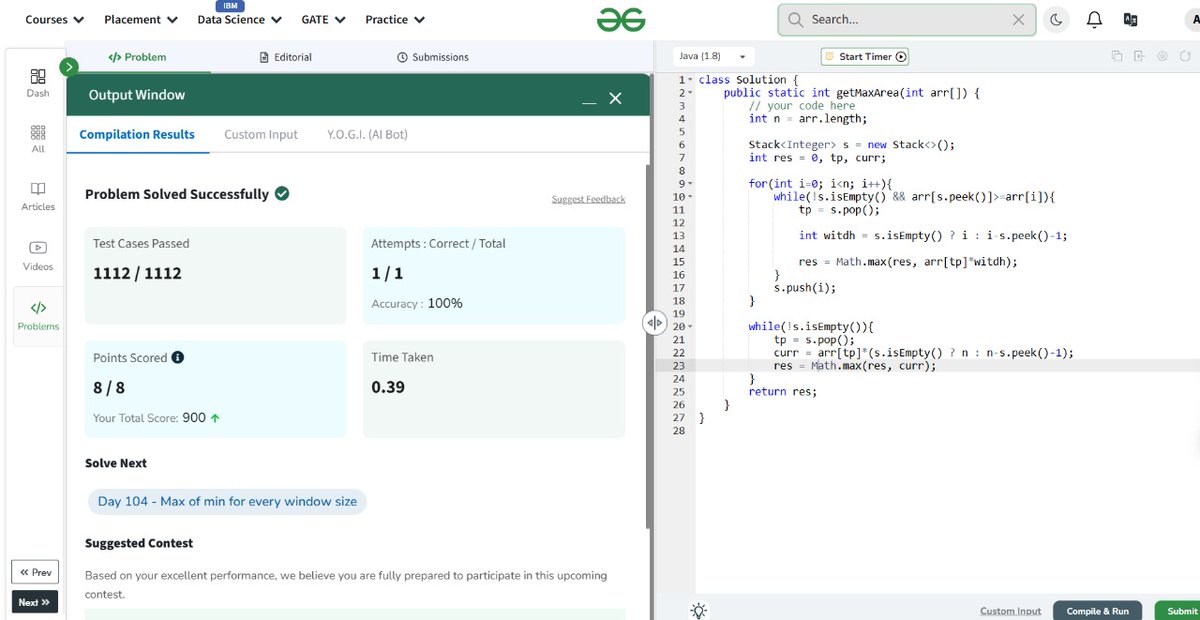Switch to the Problem tab

(138, 57)
